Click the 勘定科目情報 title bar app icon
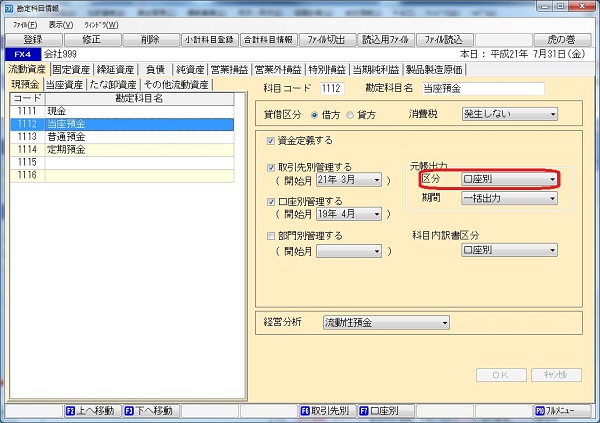This screenshot has height=423, width=600. (9, 8)
